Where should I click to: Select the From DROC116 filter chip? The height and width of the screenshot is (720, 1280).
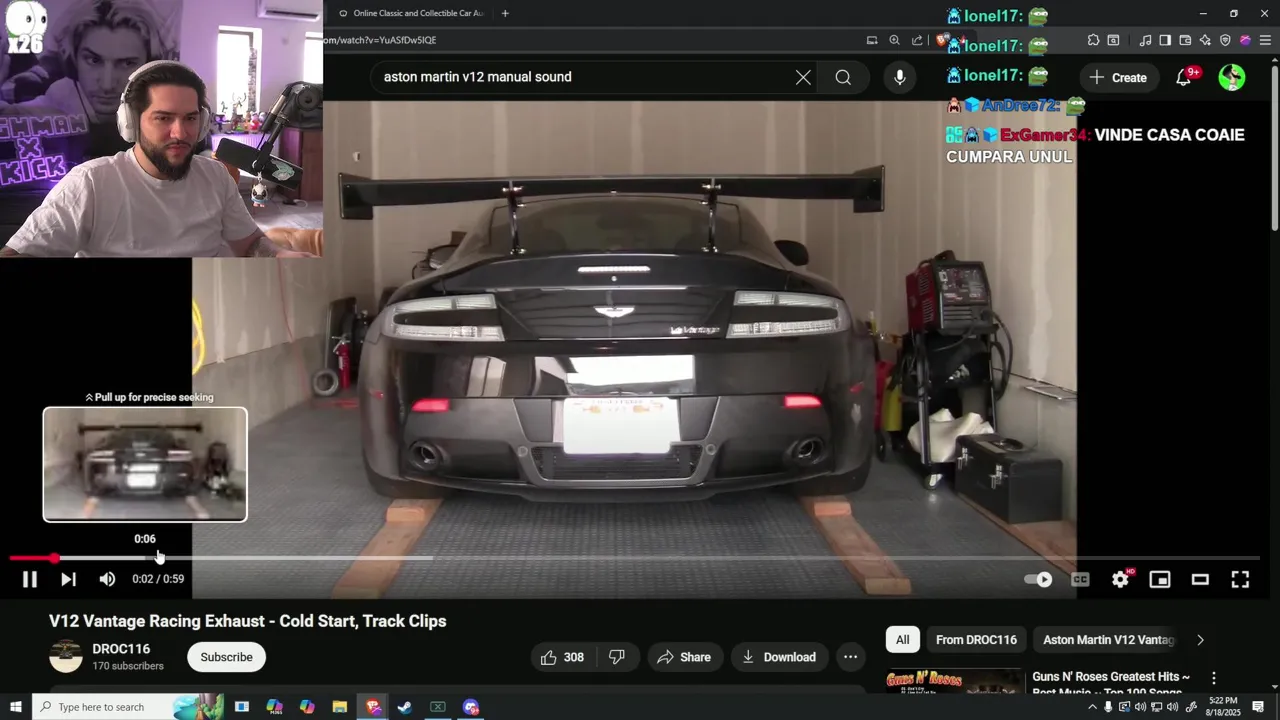click(x=976, y=640)
